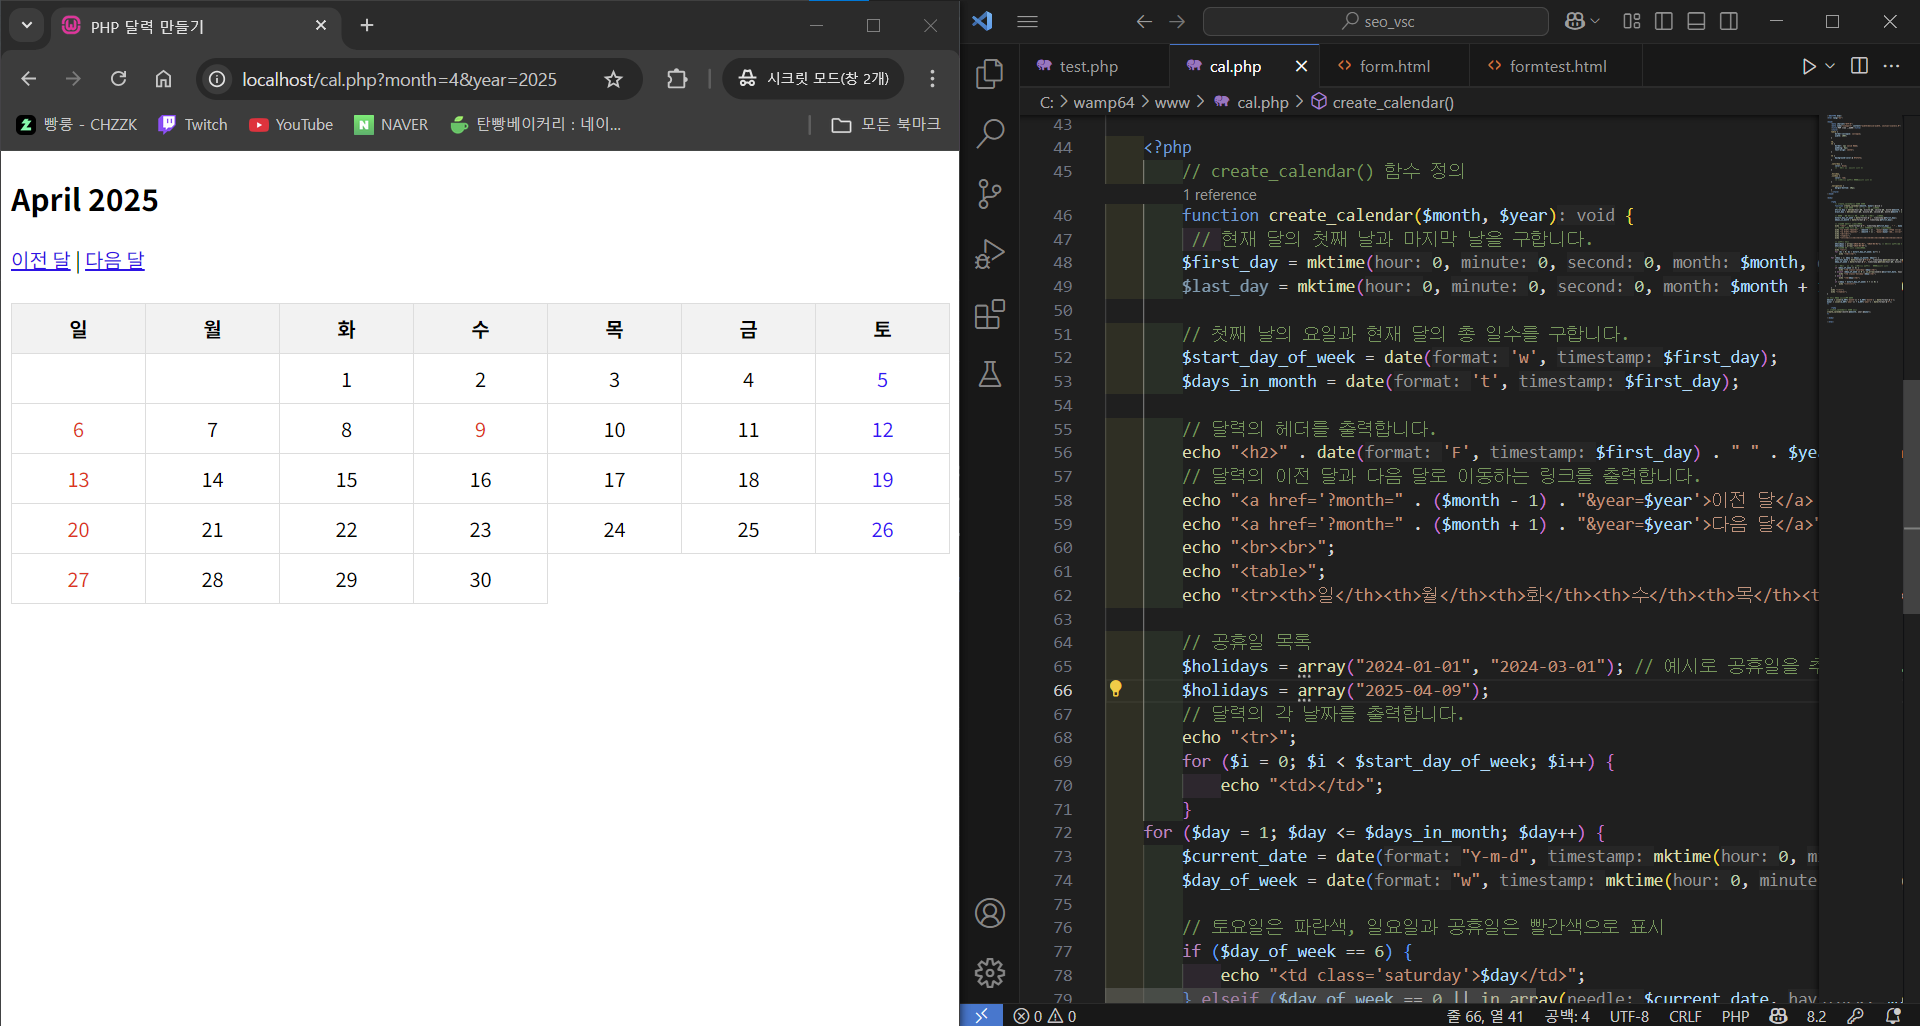The height and width of the screenshot is (1026, 1920).
Task: Open the Explorer view in VS Code
Action: 989,73
